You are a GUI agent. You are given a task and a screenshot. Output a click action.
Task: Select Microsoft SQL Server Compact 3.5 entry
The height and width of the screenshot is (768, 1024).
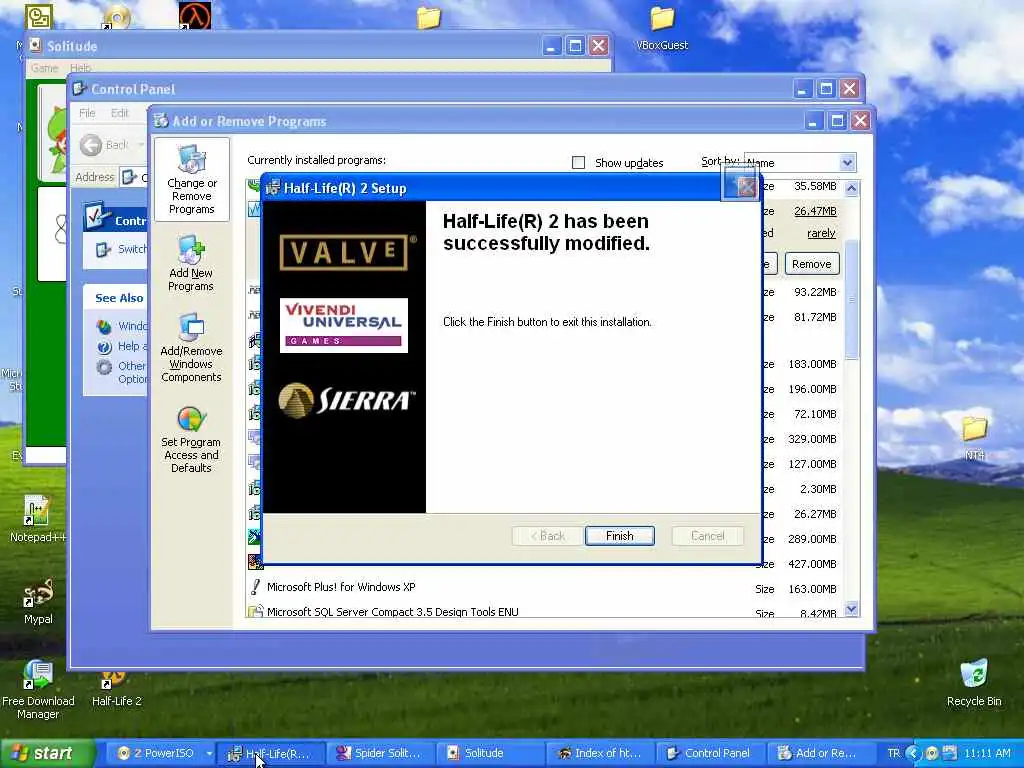[392, 611]
